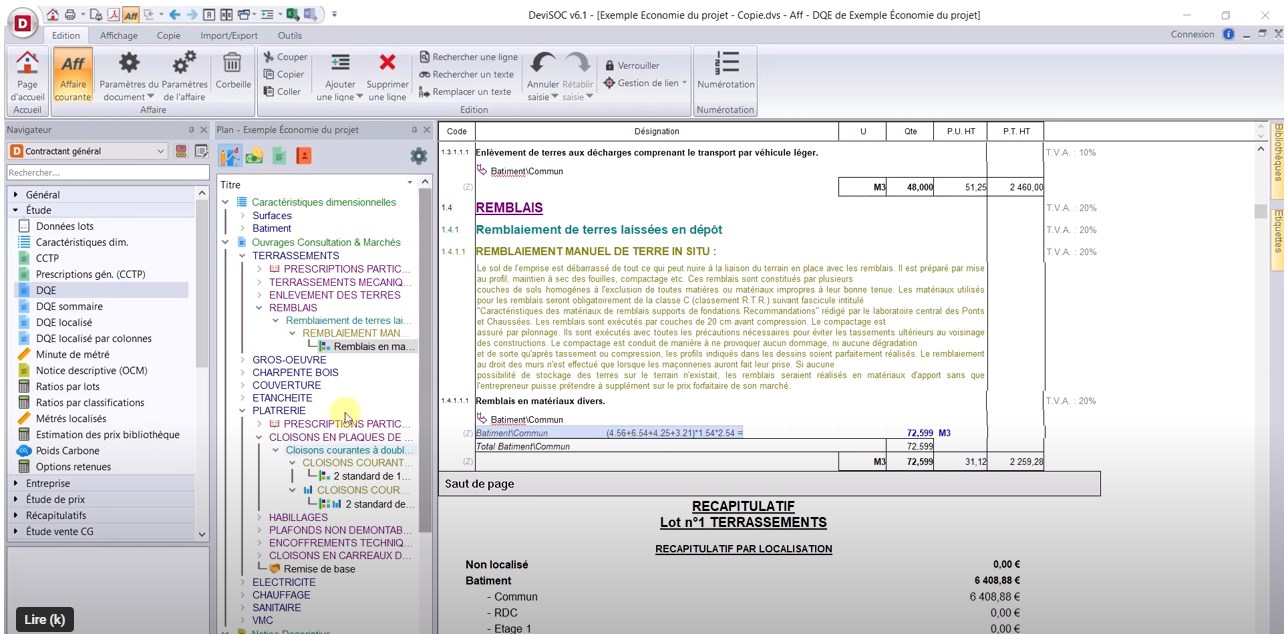Click the Annuler saisie undo arrow
Viewport: 1288px width, 634px height.
pyautogui.click(x=543, y=66)
